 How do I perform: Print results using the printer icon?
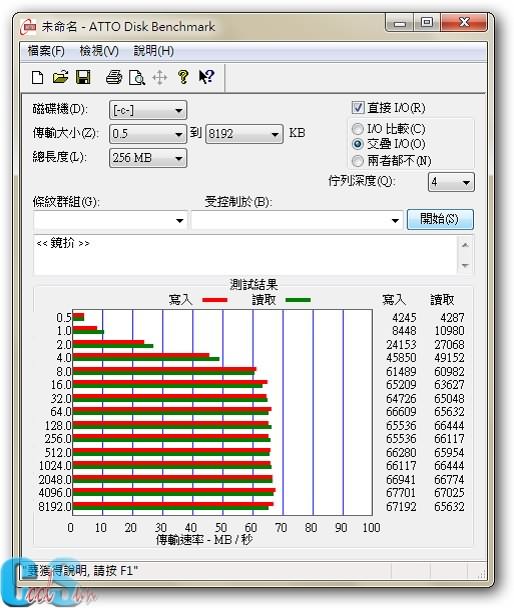coord(114,77)
